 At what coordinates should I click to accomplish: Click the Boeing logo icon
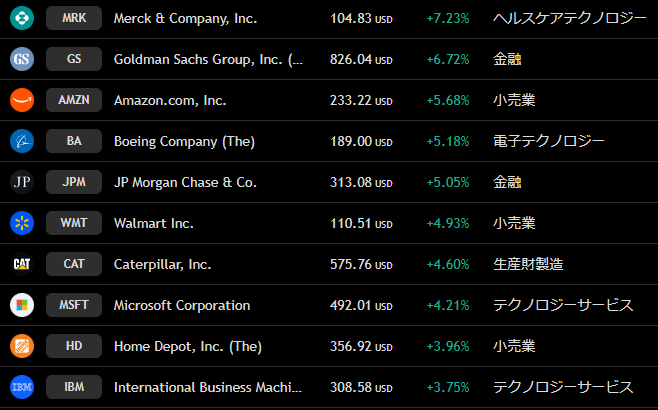pyautogui.click(x=22, y=141)
